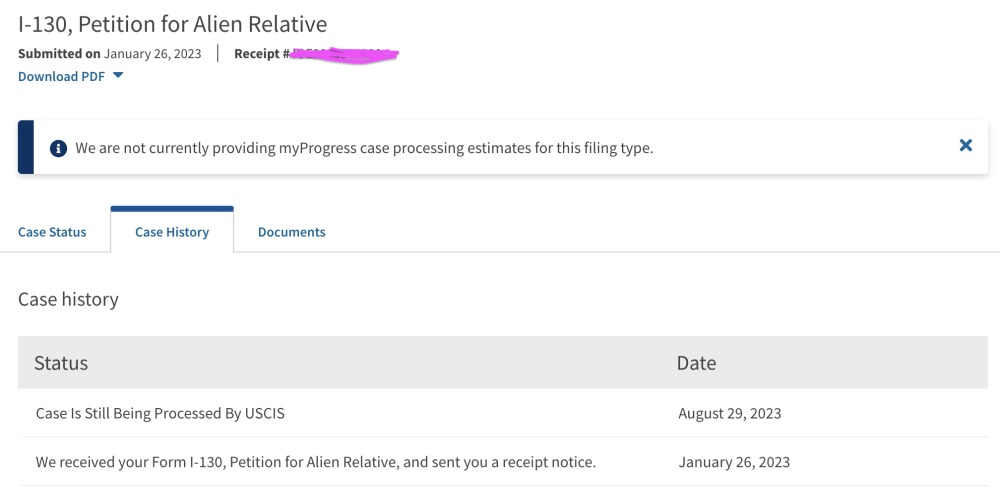
Task: Click the dark blue bar on the alert's left edge
Action: coord(26,147)
